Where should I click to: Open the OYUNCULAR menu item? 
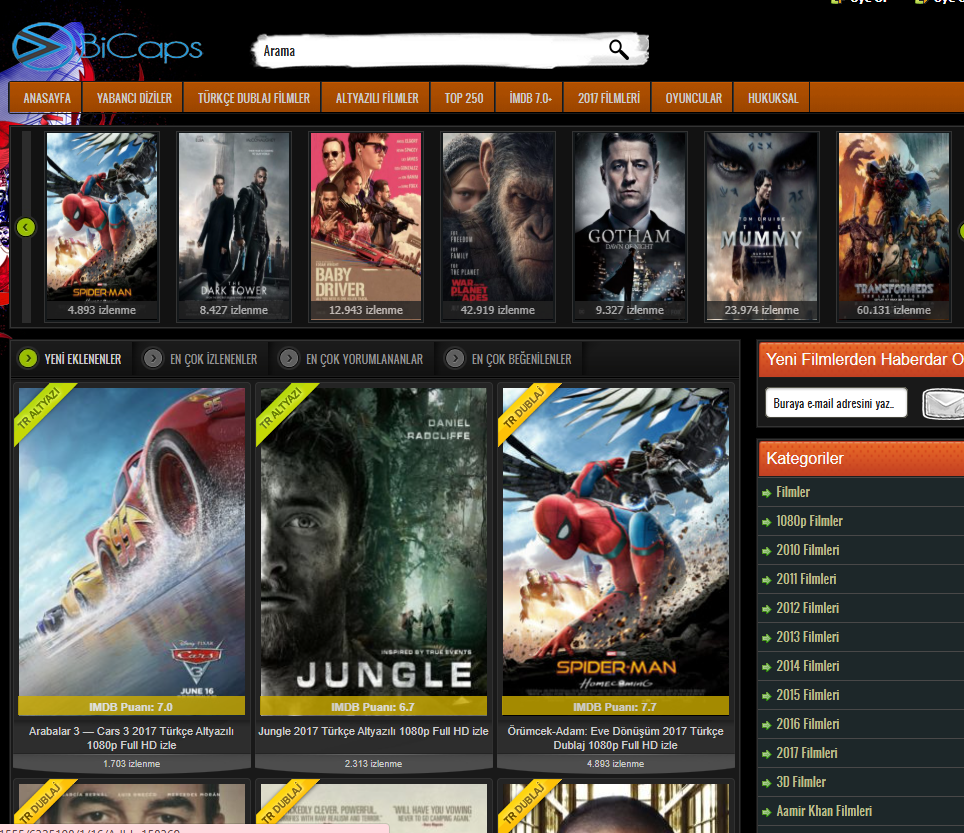(693, 98)
